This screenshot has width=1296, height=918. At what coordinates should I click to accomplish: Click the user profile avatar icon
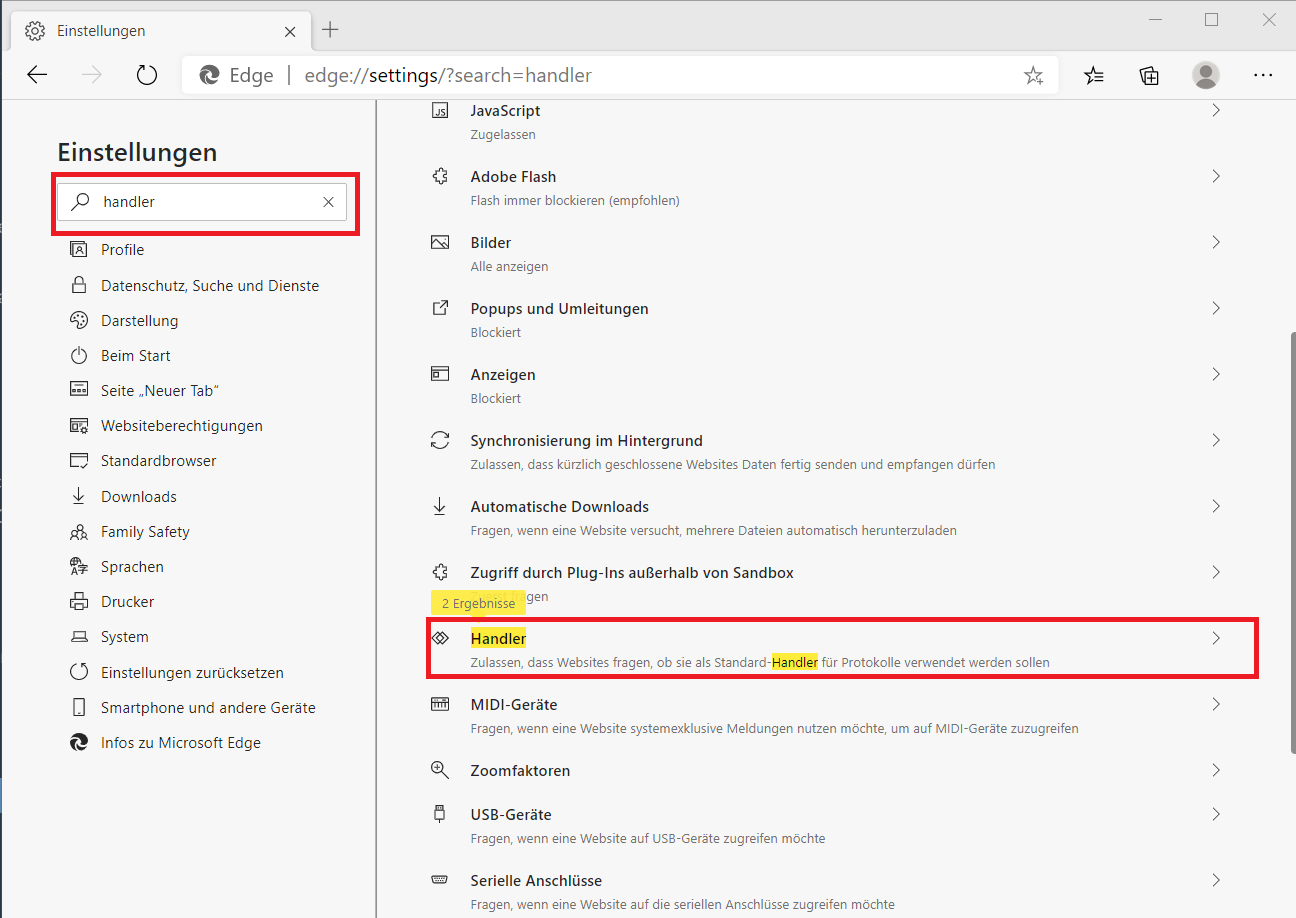click(1206, 75)
